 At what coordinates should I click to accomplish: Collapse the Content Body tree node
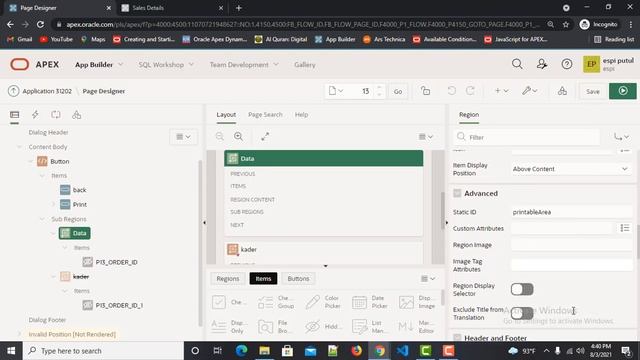pos(19,147)
